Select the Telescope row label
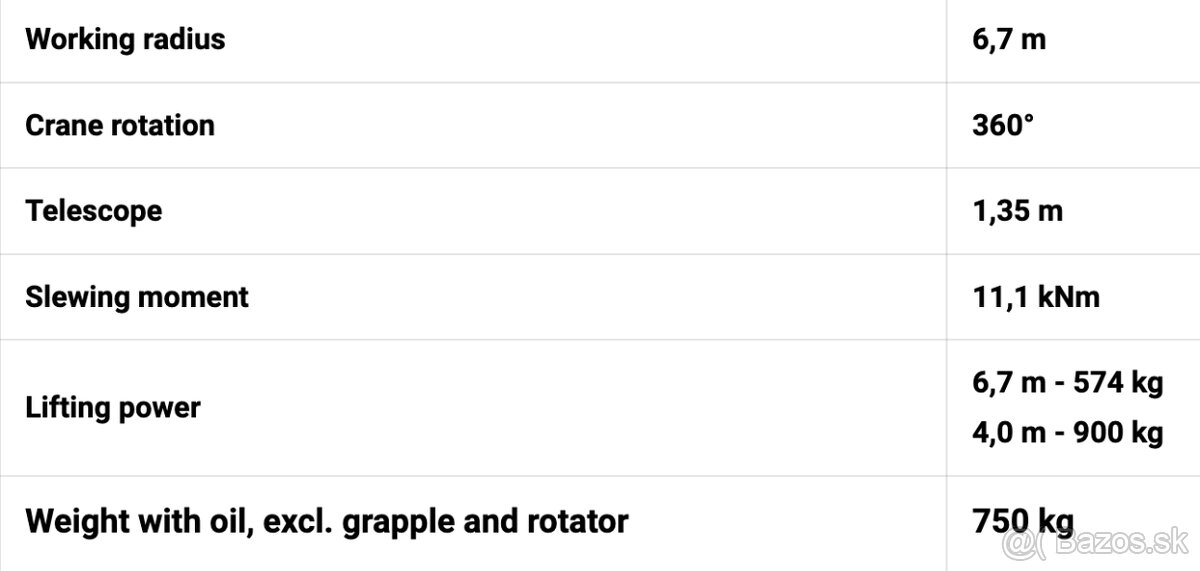Image resolution: width=1200 pixels, height=571 pixels. point(93,212)
